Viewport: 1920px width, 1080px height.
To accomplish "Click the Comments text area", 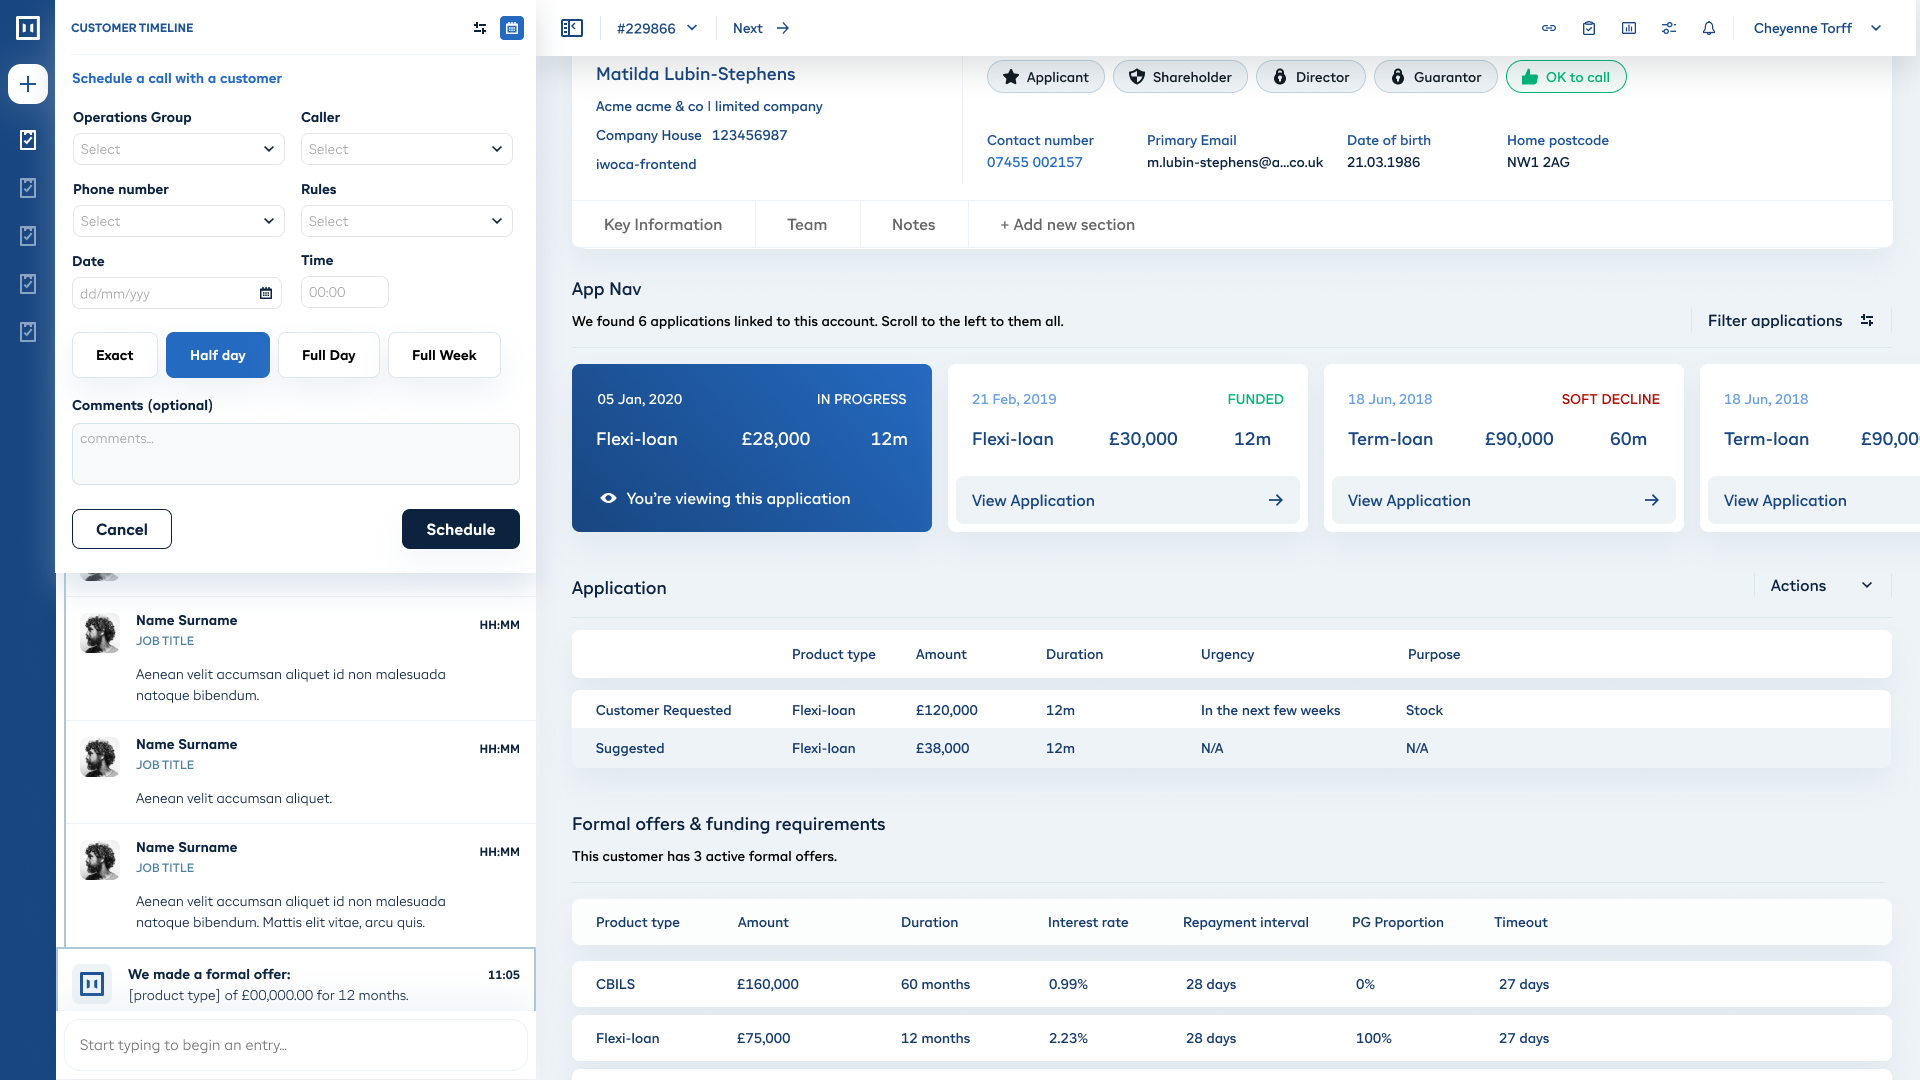I will pyautogui.click(x=296, y=454).
